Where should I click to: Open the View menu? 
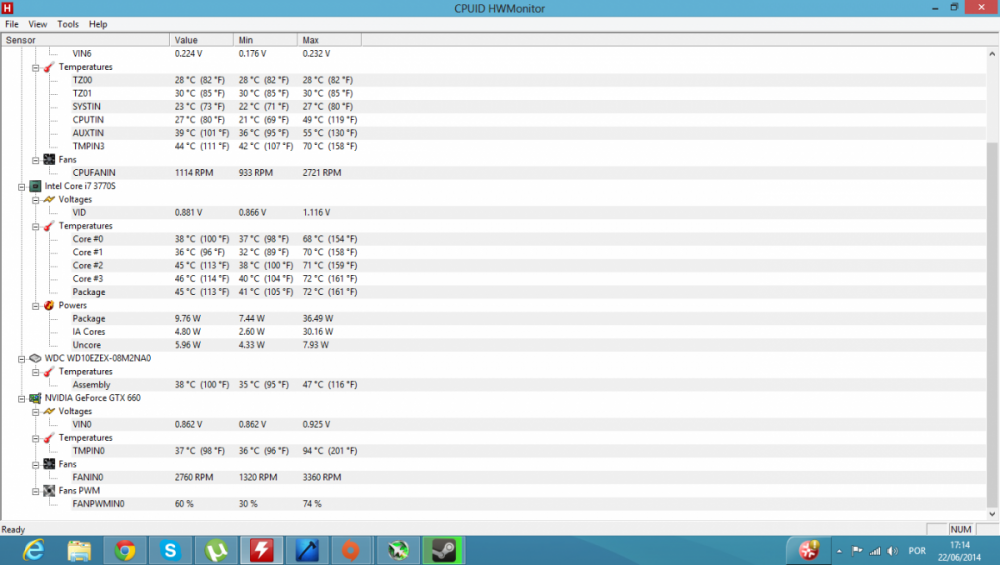[x=38, y=24]
